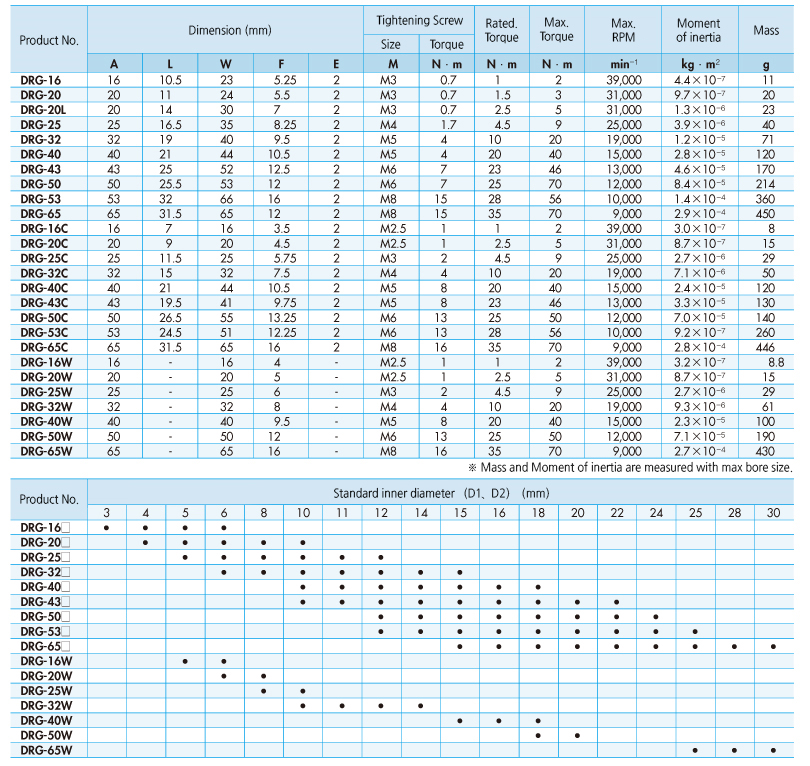Viewport: 810px width, 766px height.
Task: Select the "360" mass value for DRG-53
Action: [x=765, y=199]
